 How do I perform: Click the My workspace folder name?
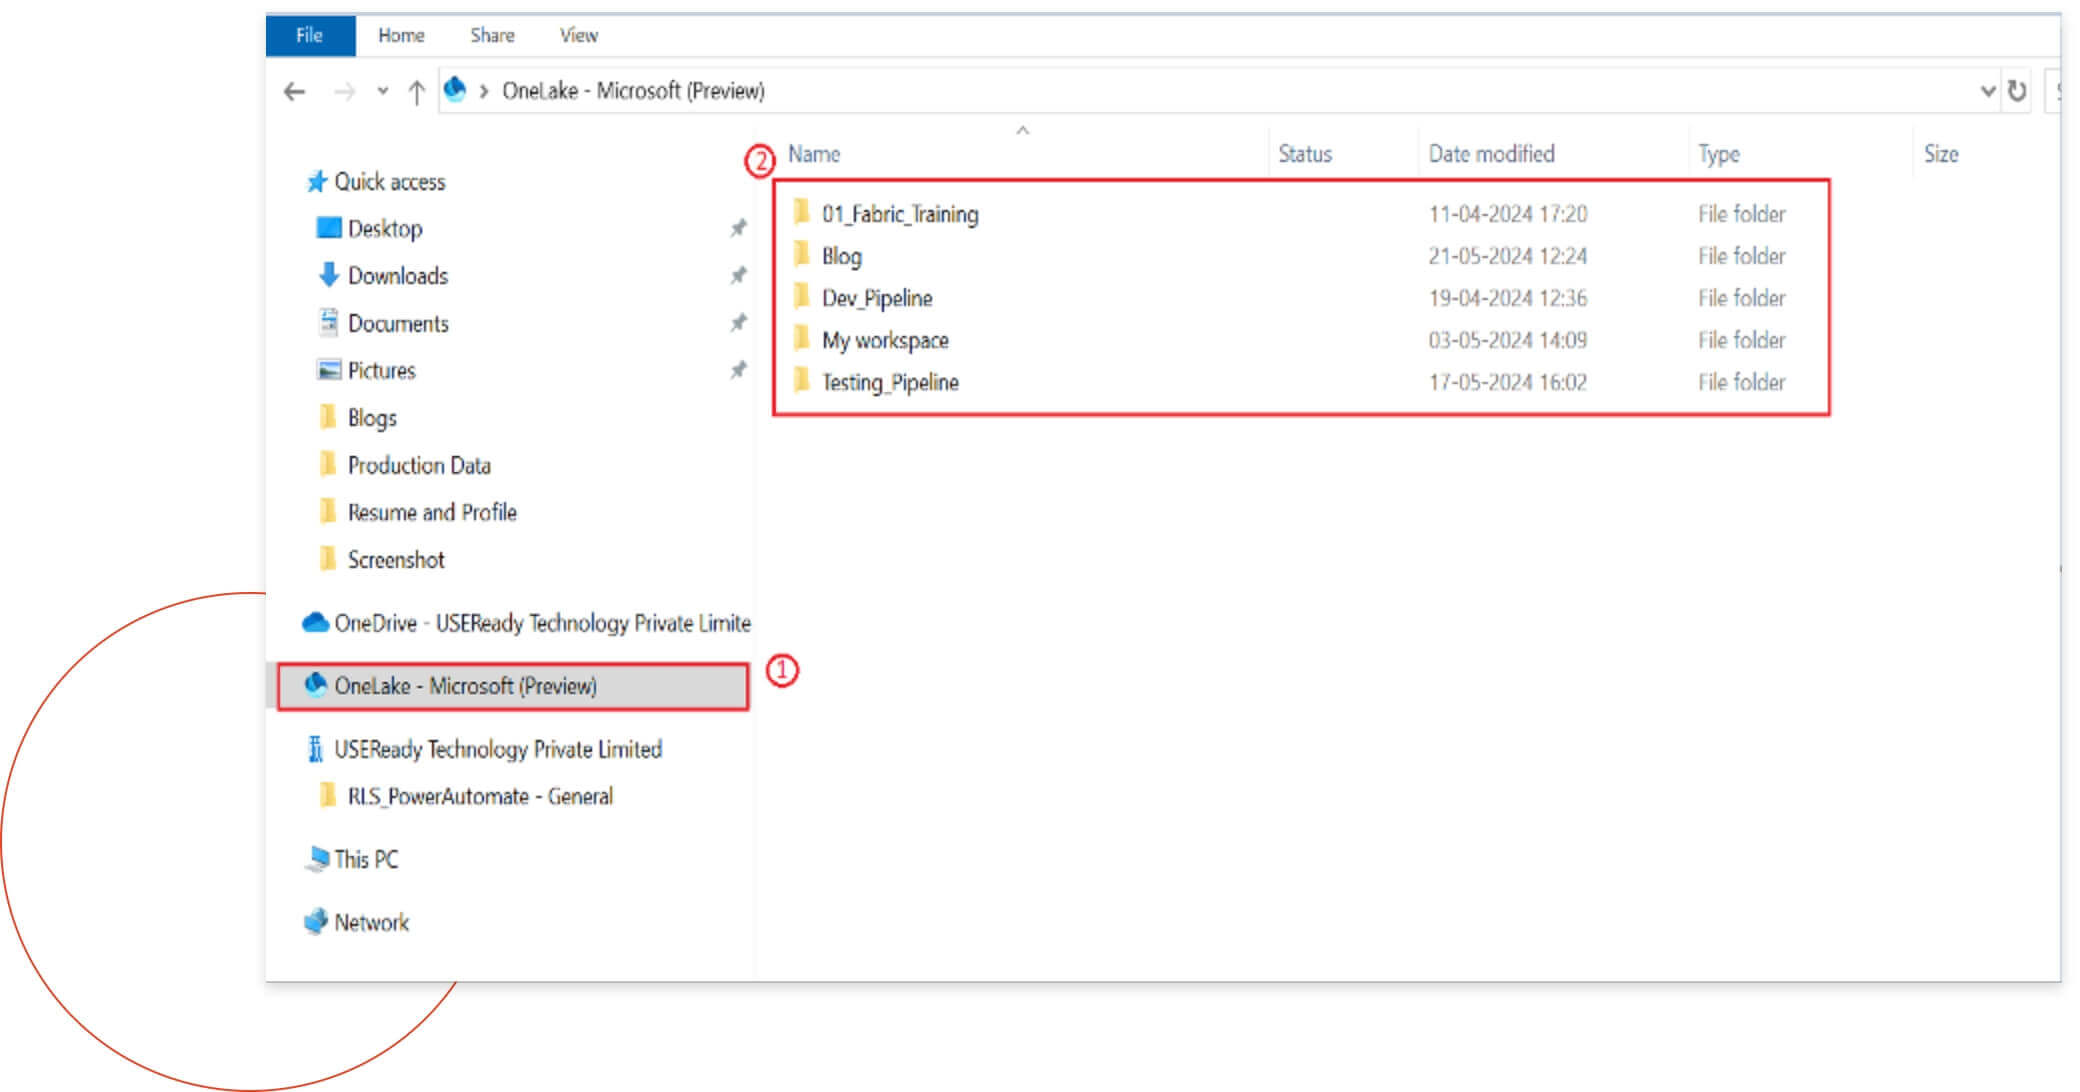[x=885, y=340]
